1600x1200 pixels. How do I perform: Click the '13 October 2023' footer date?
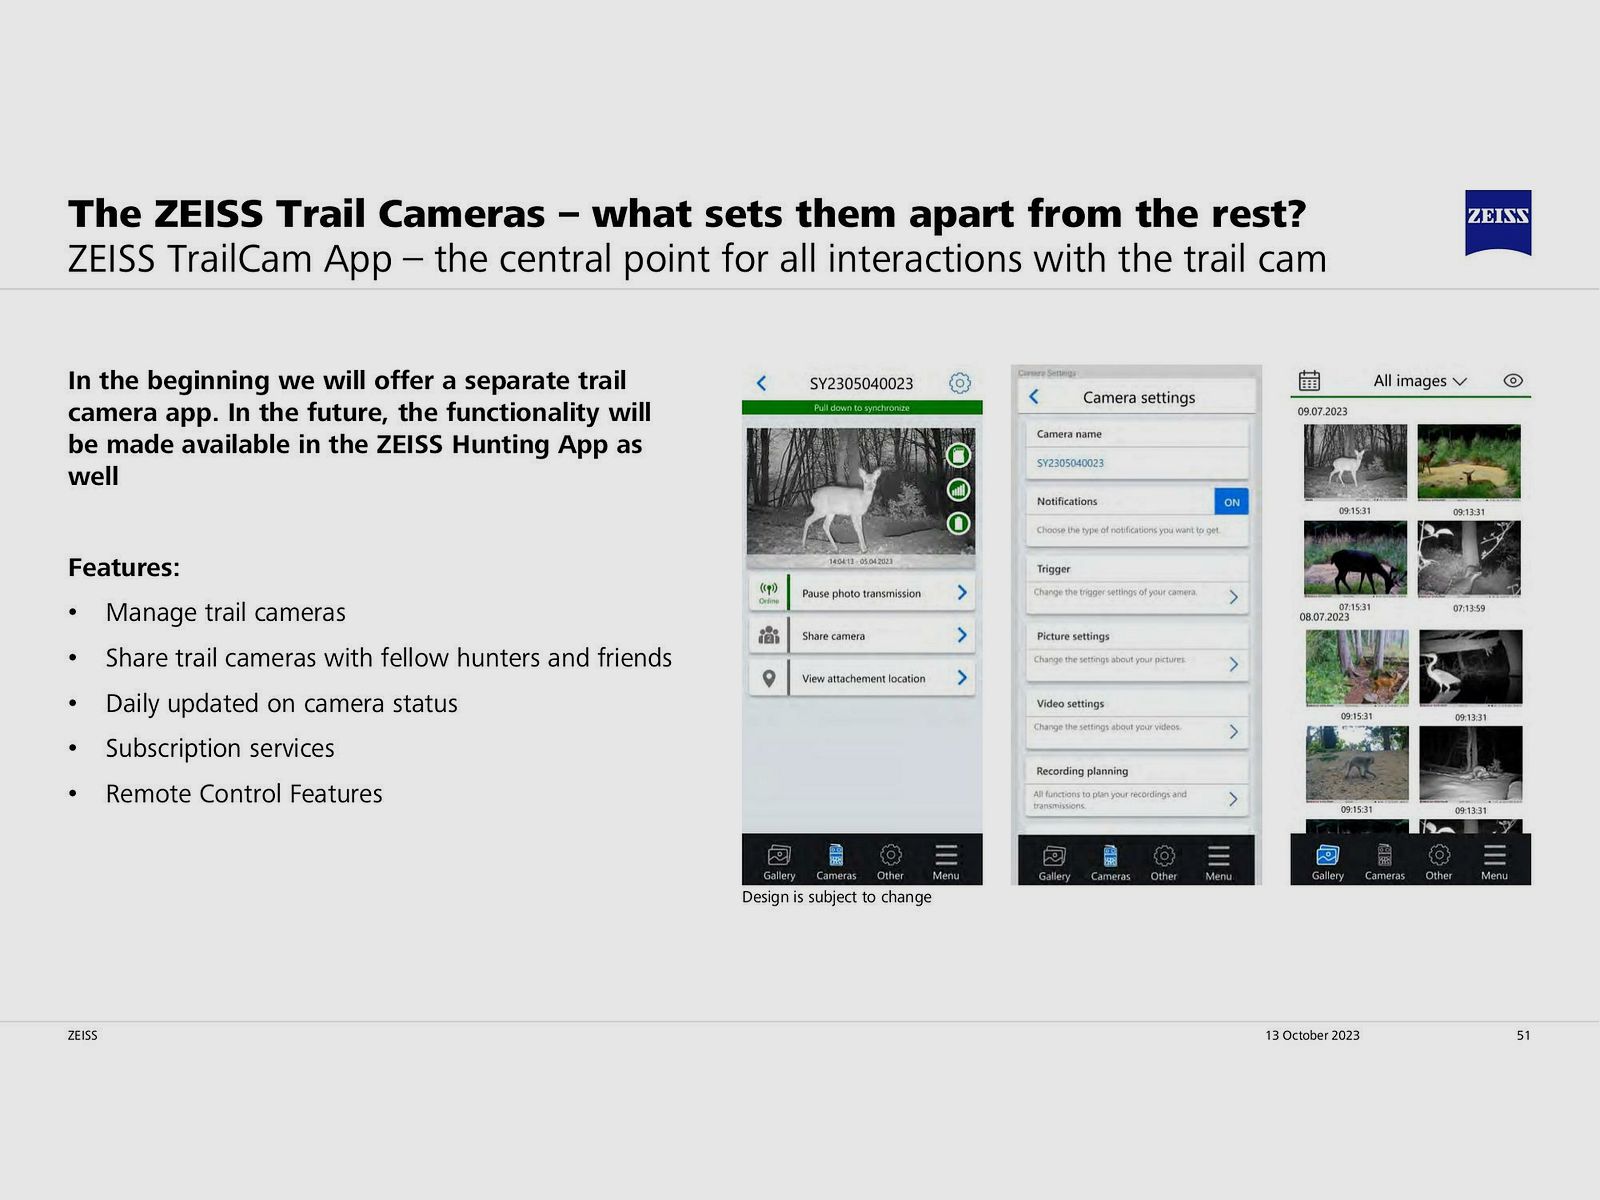[x=1312, y=1035]
